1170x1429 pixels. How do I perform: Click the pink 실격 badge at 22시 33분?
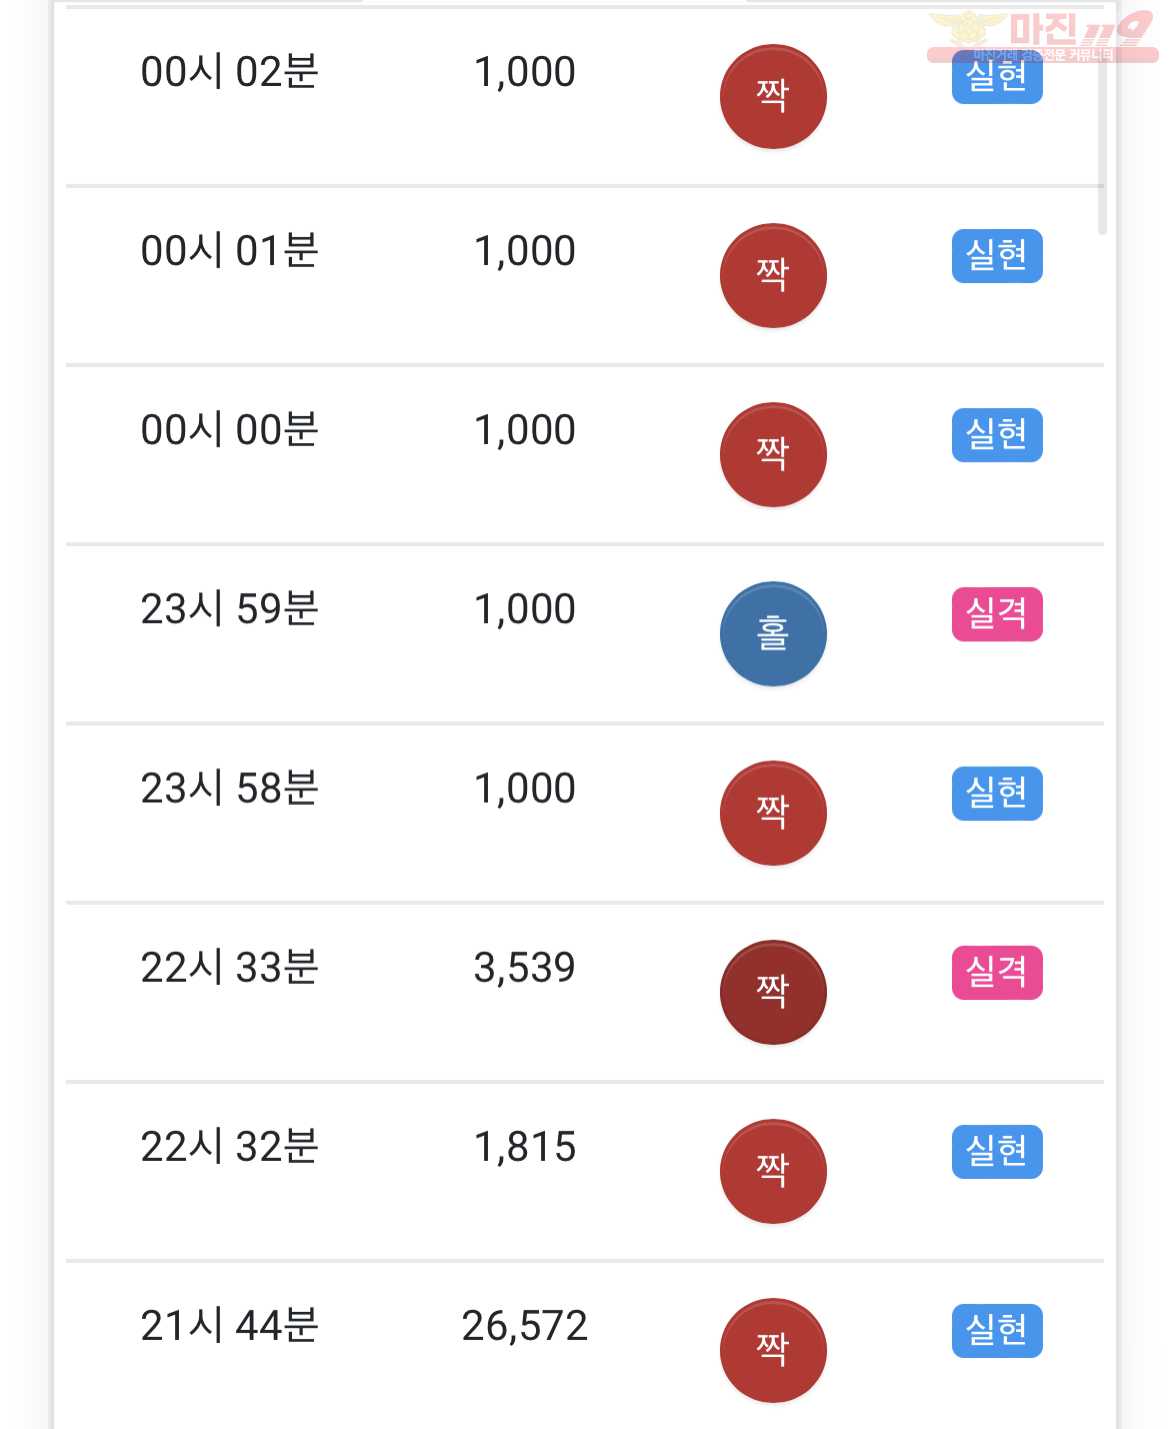coord(997,972)
